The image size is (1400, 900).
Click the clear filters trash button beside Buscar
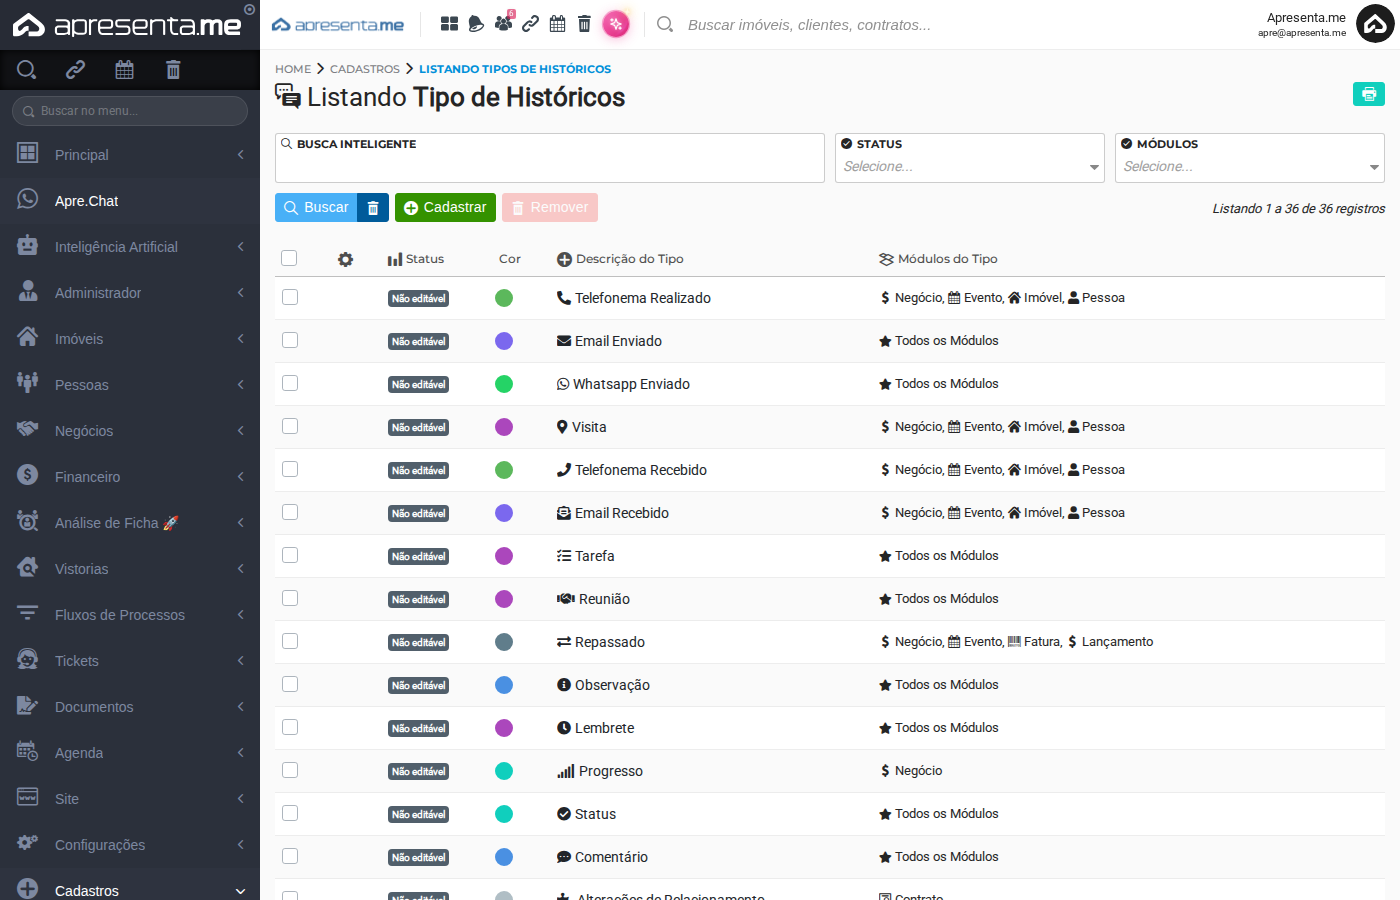coord(373,208)
